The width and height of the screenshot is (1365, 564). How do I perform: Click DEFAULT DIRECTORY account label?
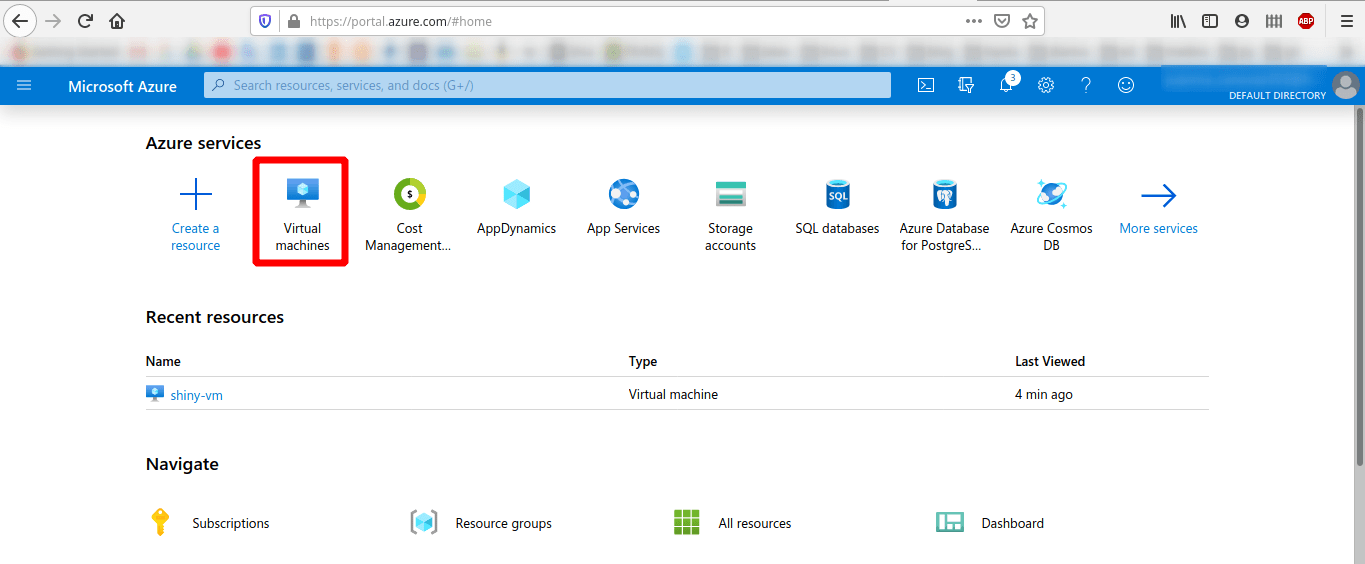[1277, 96]
